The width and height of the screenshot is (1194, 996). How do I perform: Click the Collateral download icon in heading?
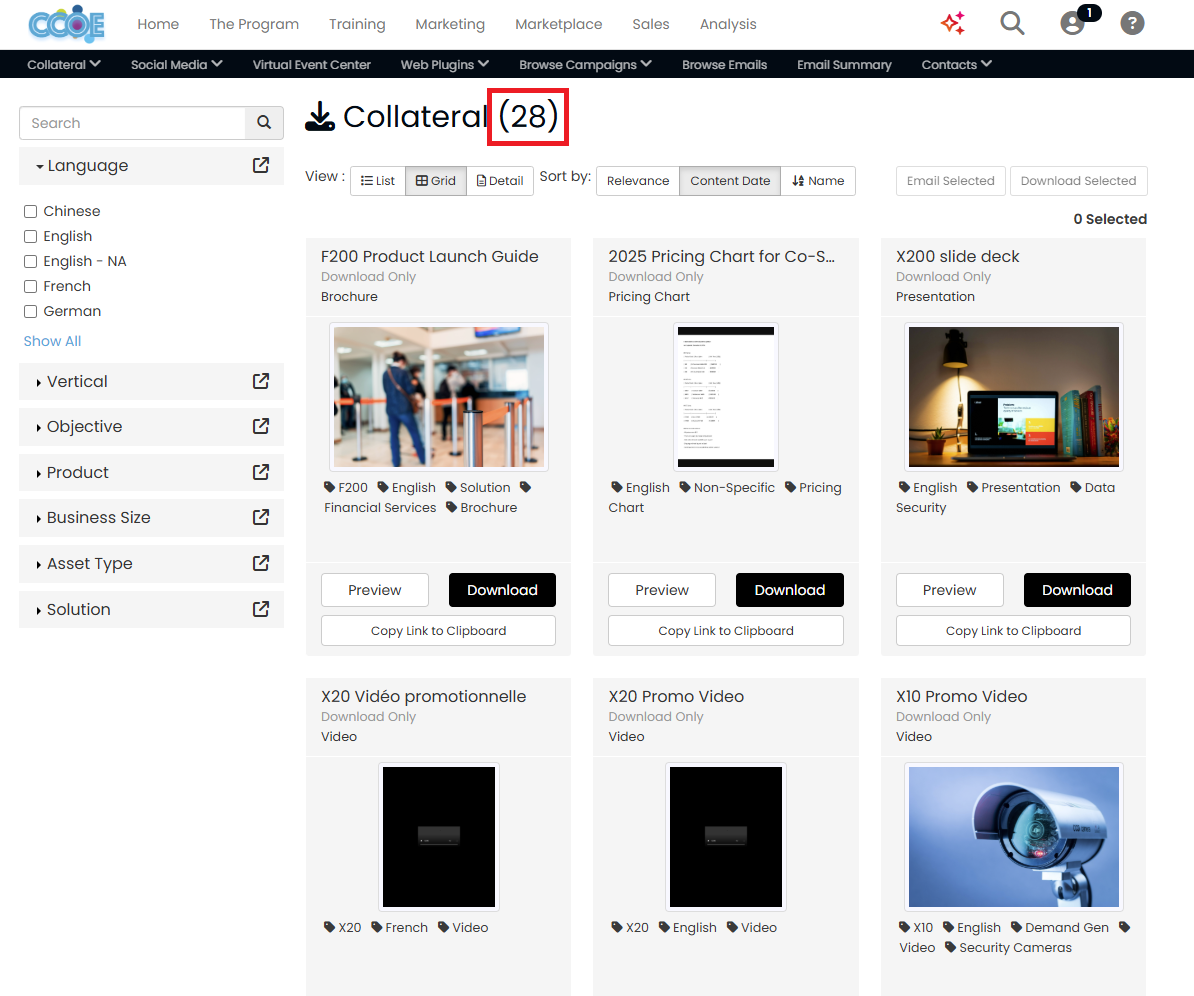point(320,117)
